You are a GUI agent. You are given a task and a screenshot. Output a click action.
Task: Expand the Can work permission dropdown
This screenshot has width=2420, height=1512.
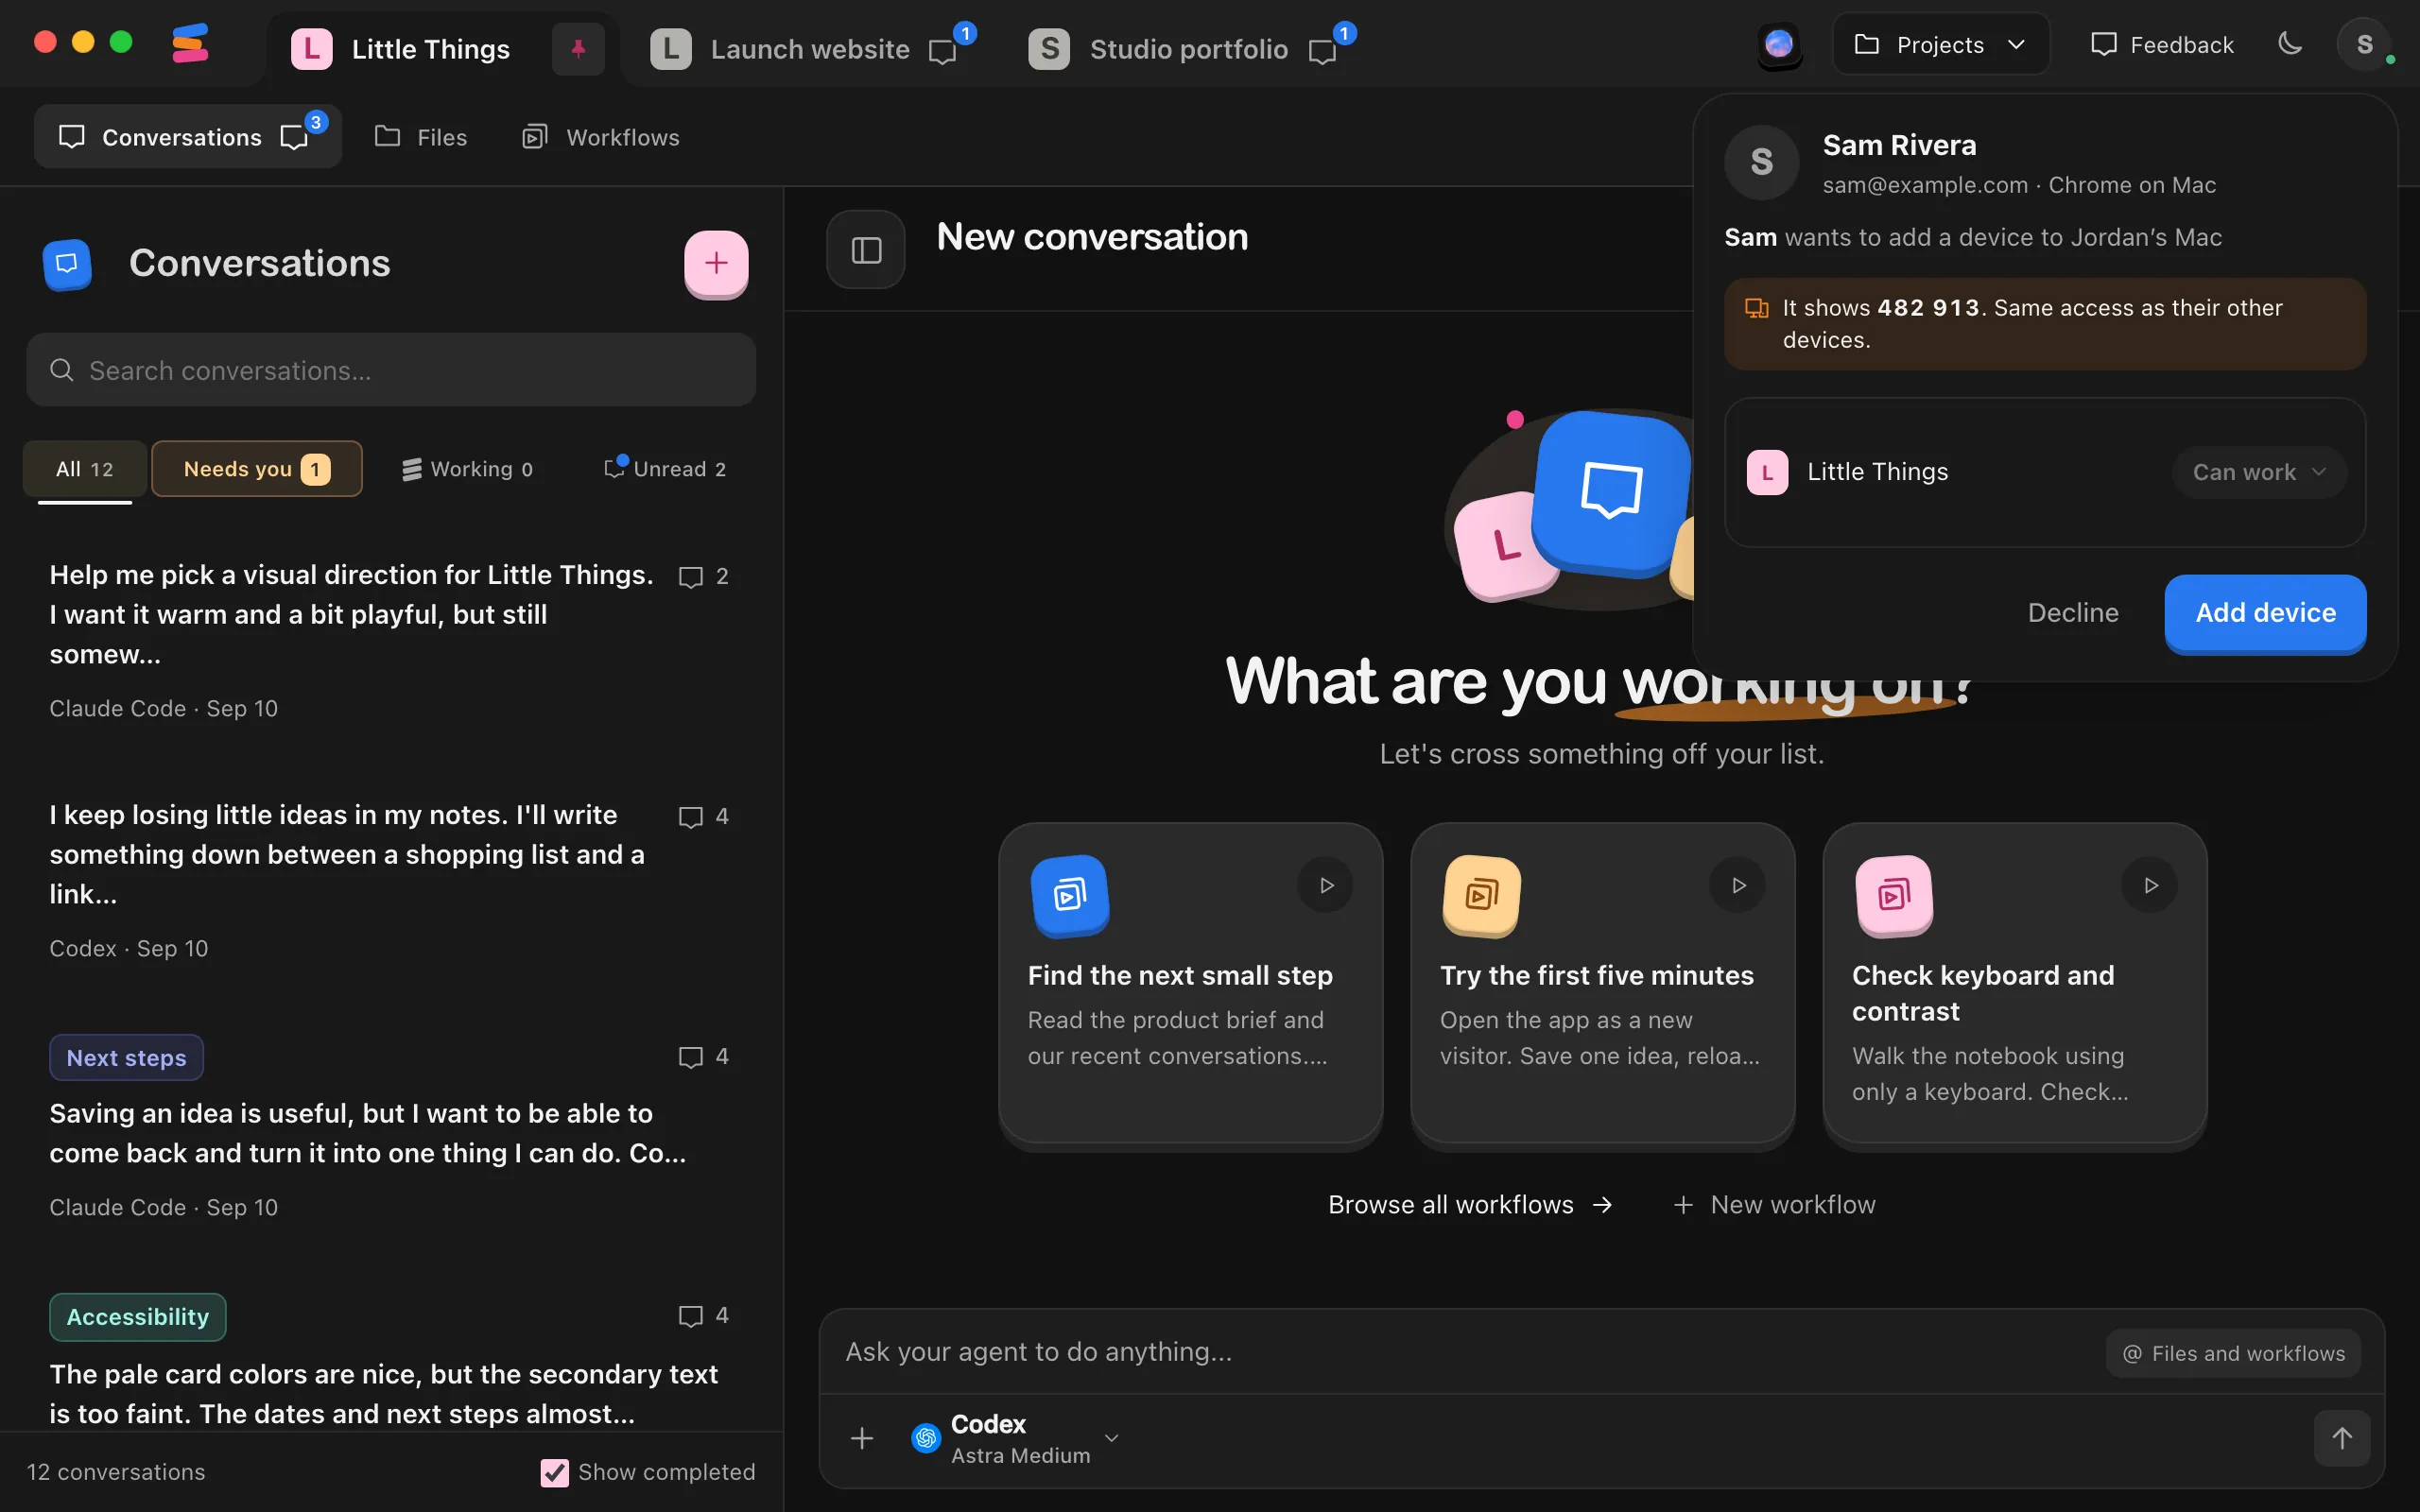[x=2259, y=472]
